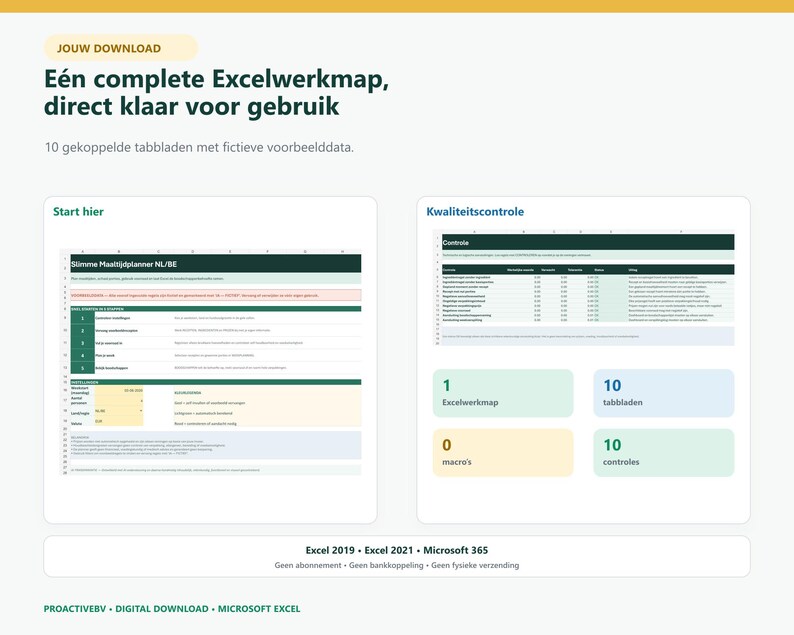Click the 'Excel 2019' compatibility text
This screenshot has height=635, width=794.
(330, 550)
